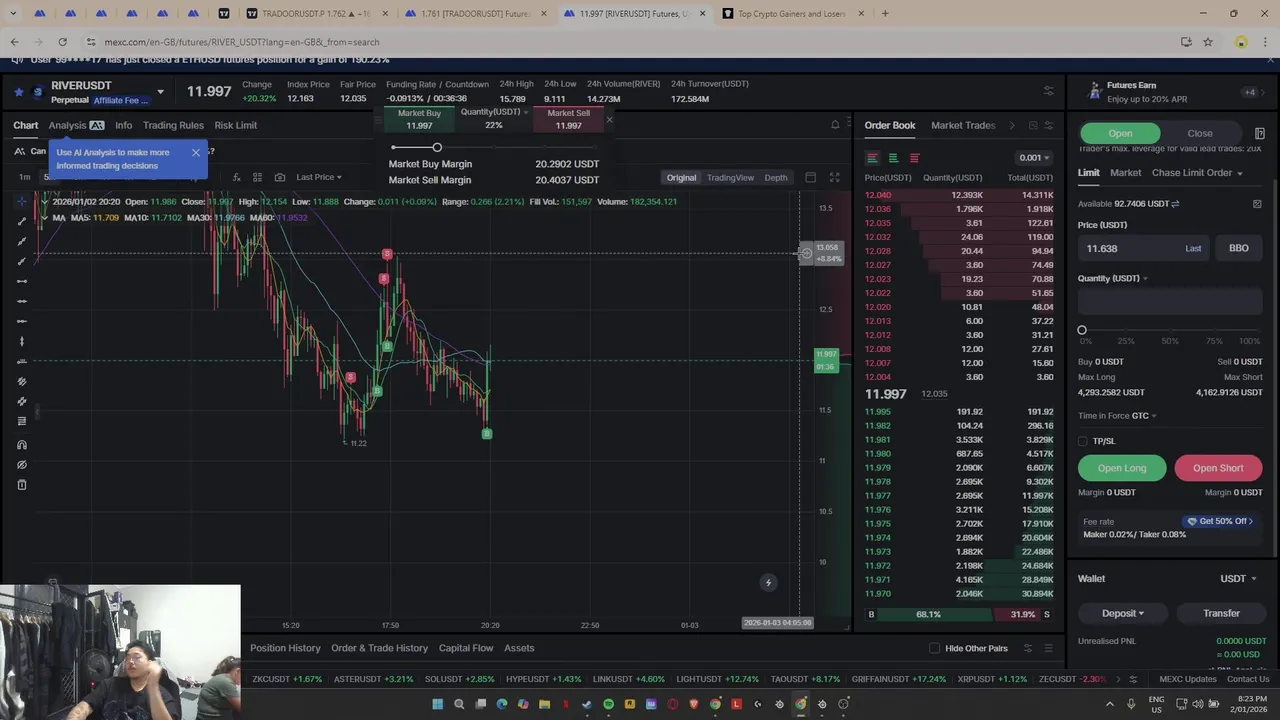Open the Order Book tab
The image size is (1280, 720).
pyautogui.click(x=890, y=125)
